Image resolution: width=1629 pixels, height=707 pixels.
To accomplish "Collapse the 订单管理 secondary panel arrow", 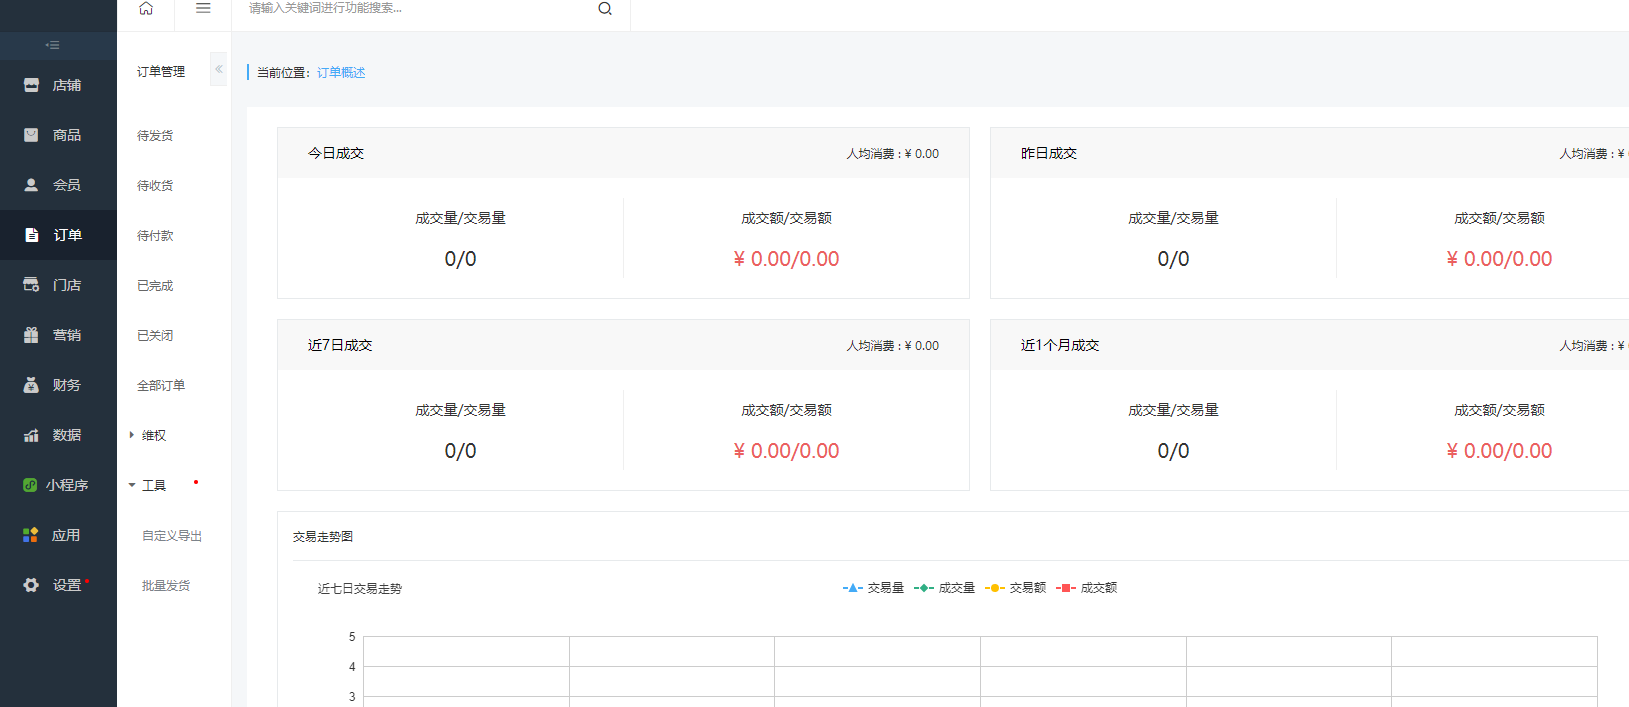I will [218, 69].
